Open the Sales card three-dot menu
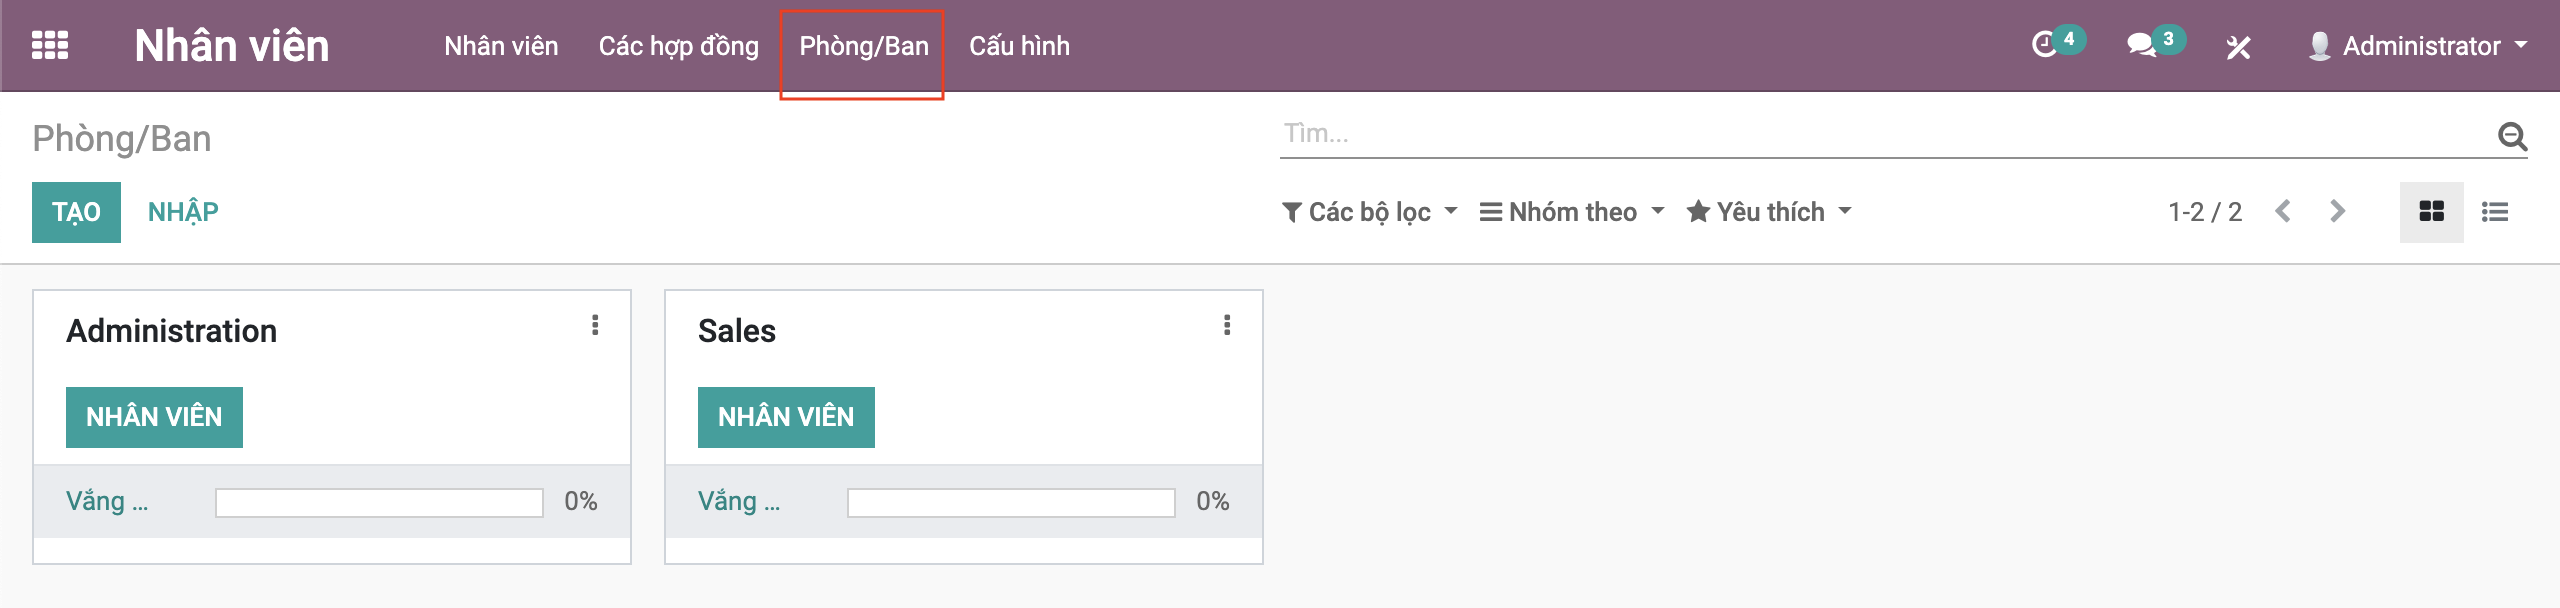This screenshot has width=2560, height=608. (1227, 325)
